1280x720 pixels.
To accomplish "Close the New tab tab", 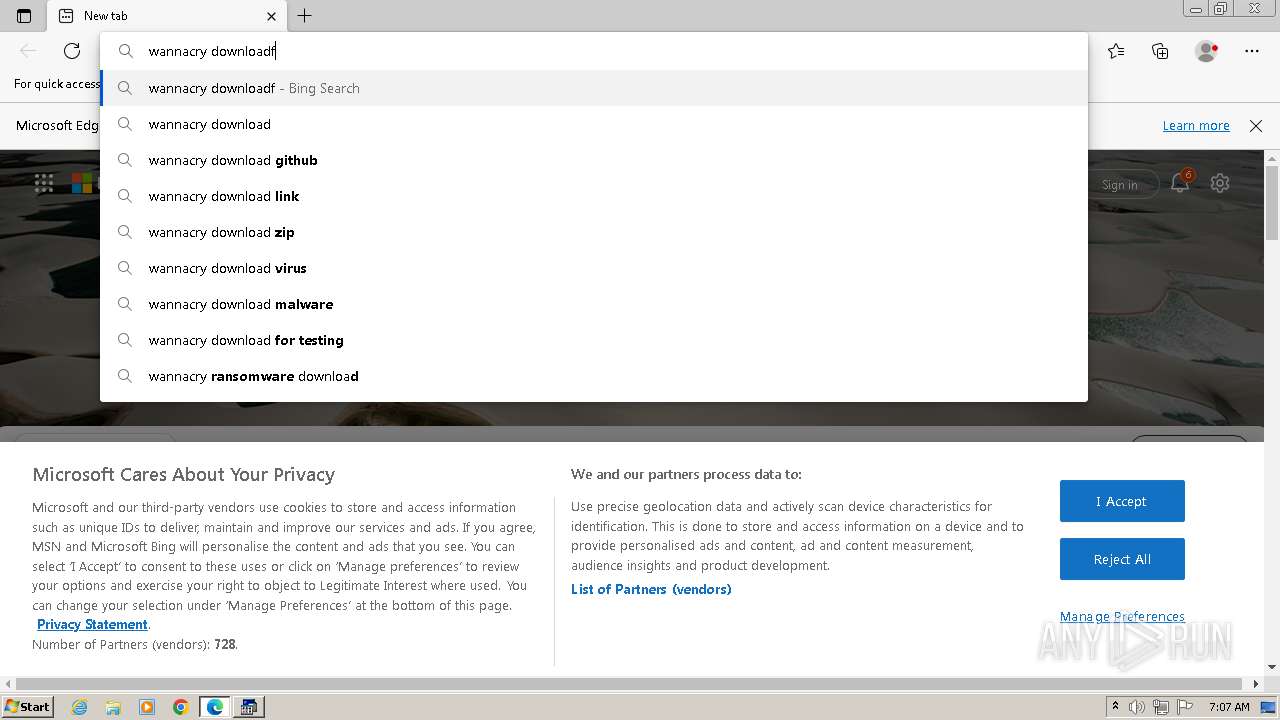I will click(271, 16).
